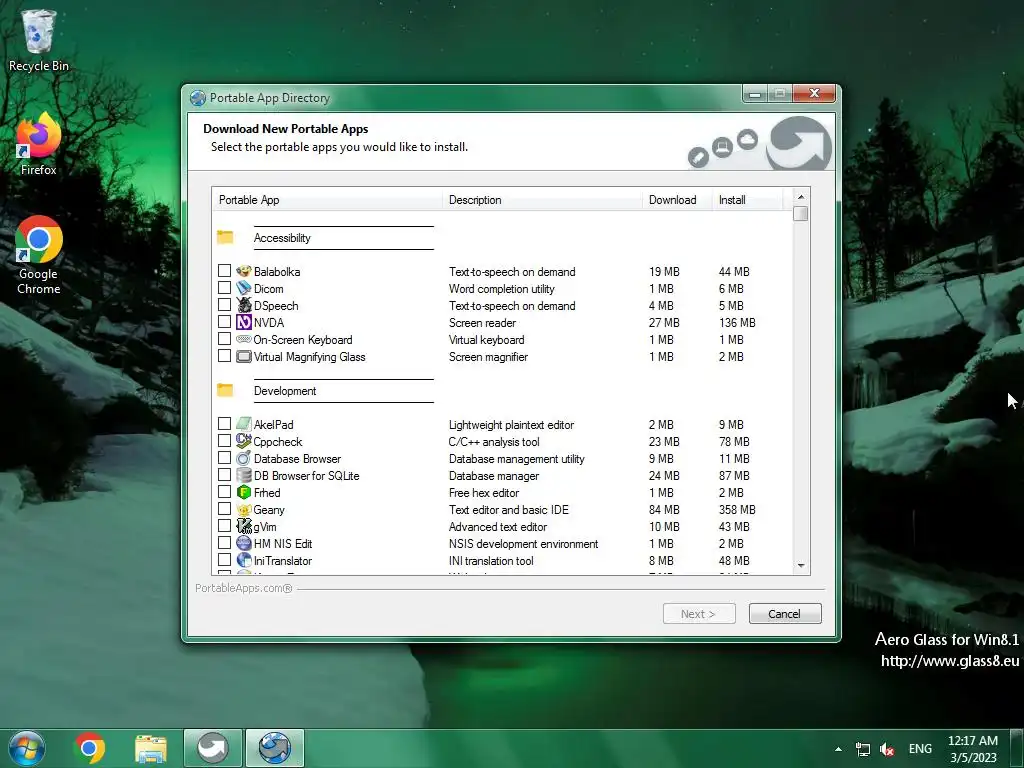1024x768 pixels.
Task: Click the NVDA app icon
Action: pyautogui.click(x=244, y=322)
